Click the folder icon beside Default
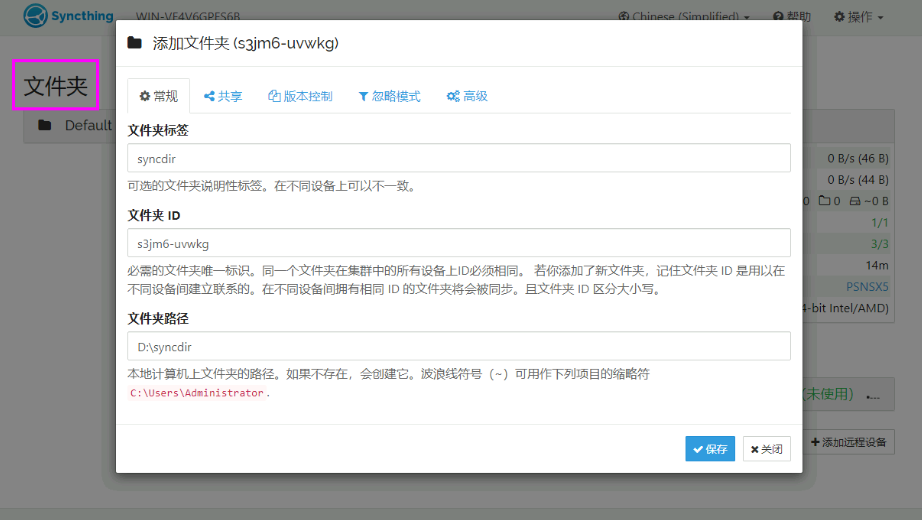This screenshot has width=922, height=520. coord(44,126)
